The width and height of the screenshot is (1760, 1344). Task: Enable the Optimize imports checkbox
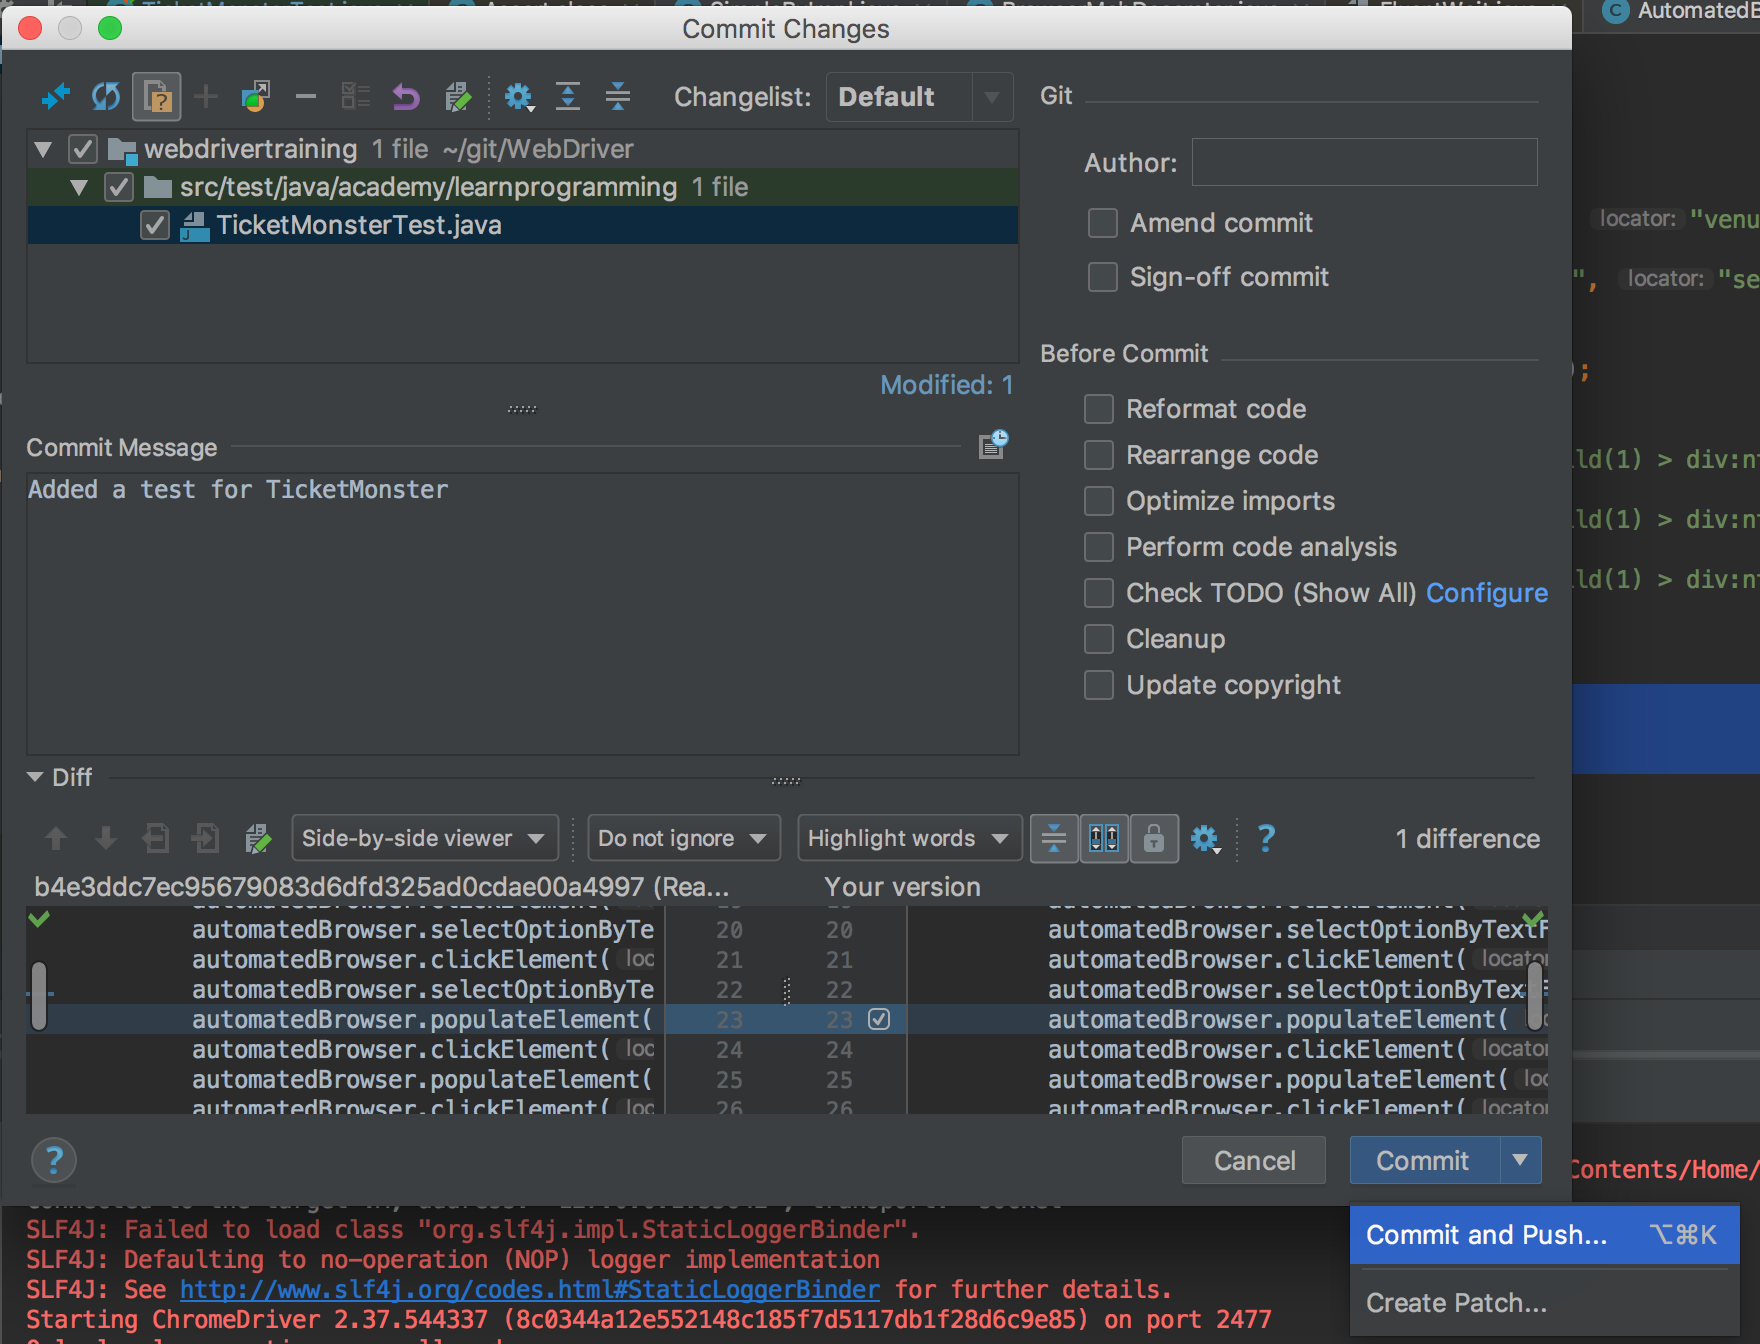[1099, 501]
